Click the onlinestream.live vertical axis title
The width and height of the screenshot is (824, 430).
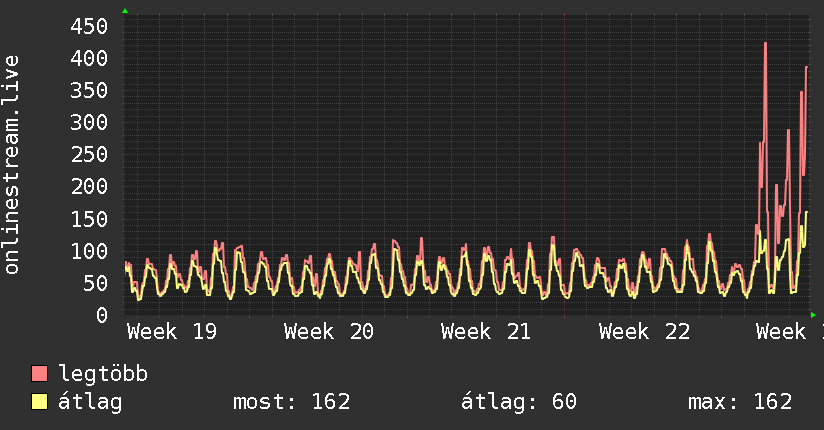[12, 165]
